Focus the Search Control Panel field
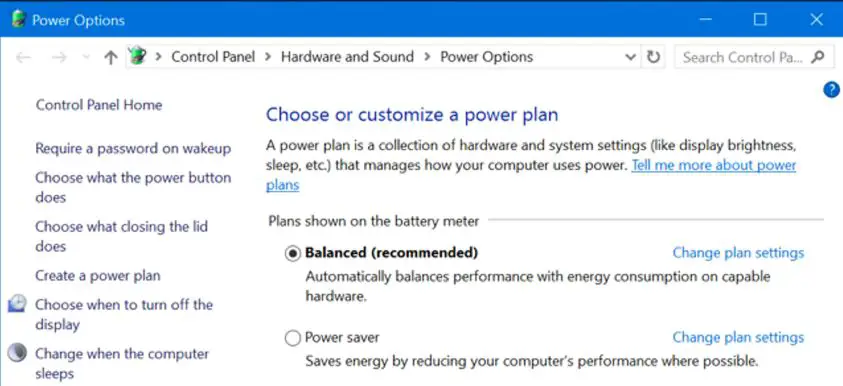The width and height of the screenshot is (843, 386). coord(743,57)
